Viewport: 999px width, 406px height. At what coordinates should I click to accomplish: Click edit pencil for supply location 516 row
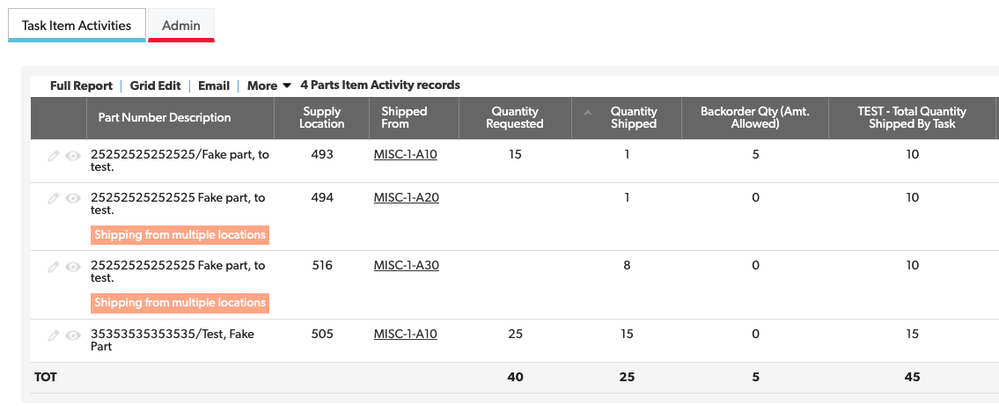tap(54, 266)
